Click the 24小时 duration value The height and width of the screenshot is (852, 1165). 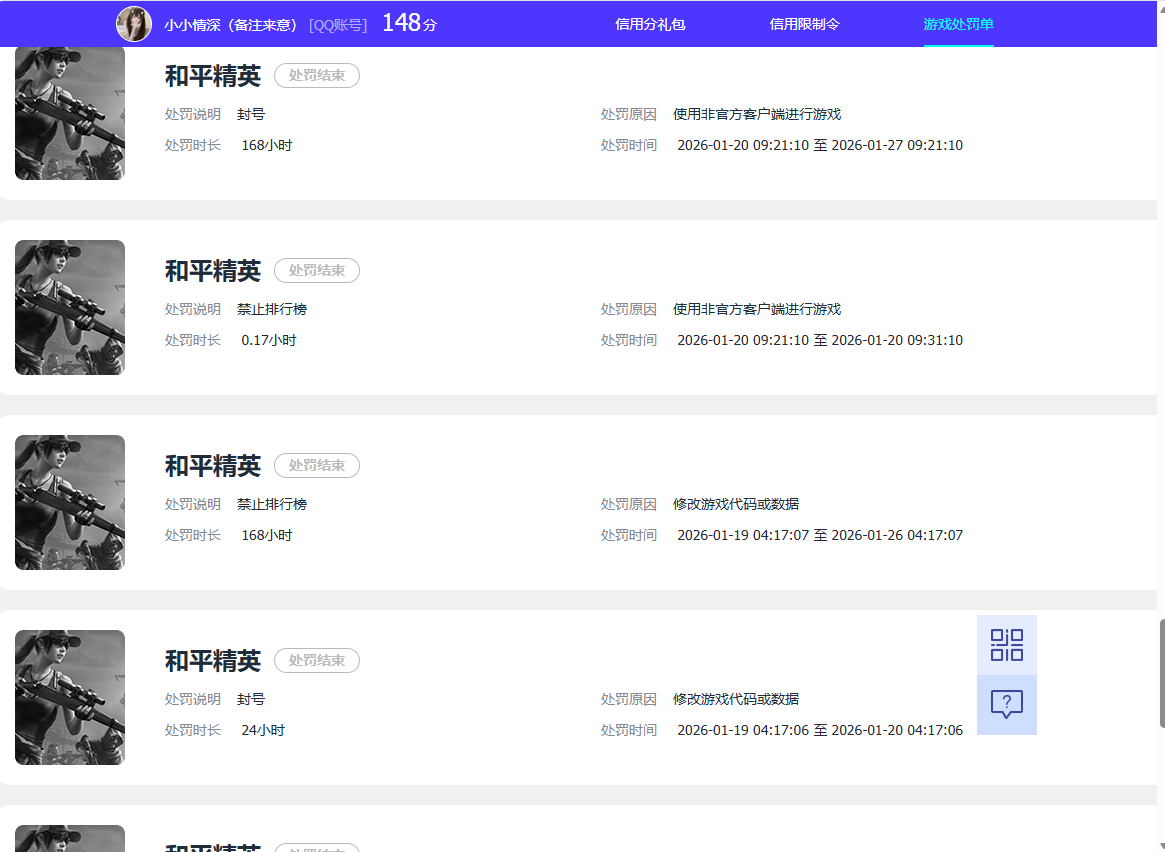click(263, 730)
